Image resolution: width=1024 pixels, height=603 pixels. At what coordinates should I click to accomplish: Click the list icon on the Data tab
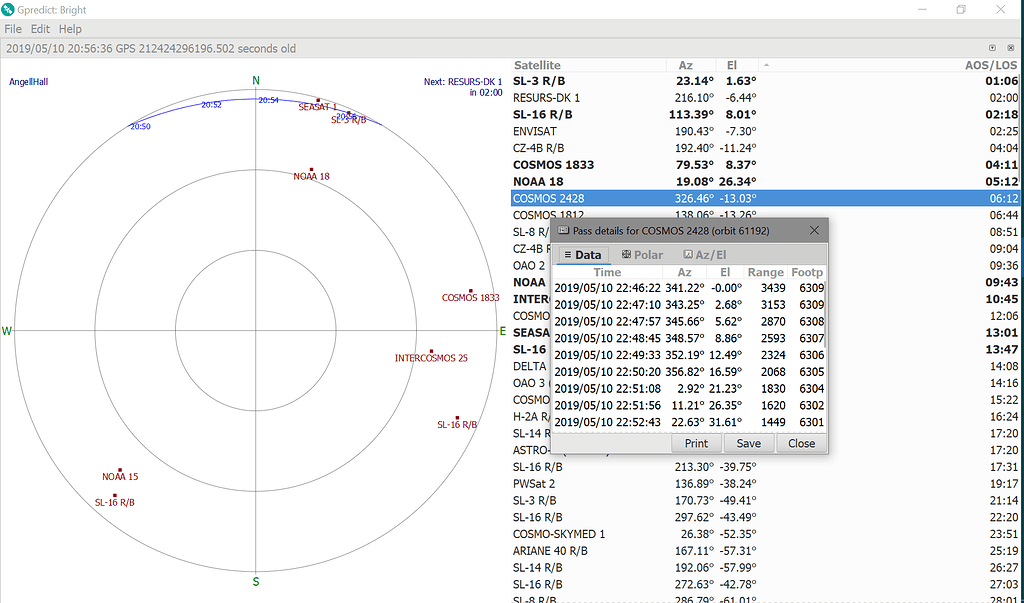click(567, 254)
